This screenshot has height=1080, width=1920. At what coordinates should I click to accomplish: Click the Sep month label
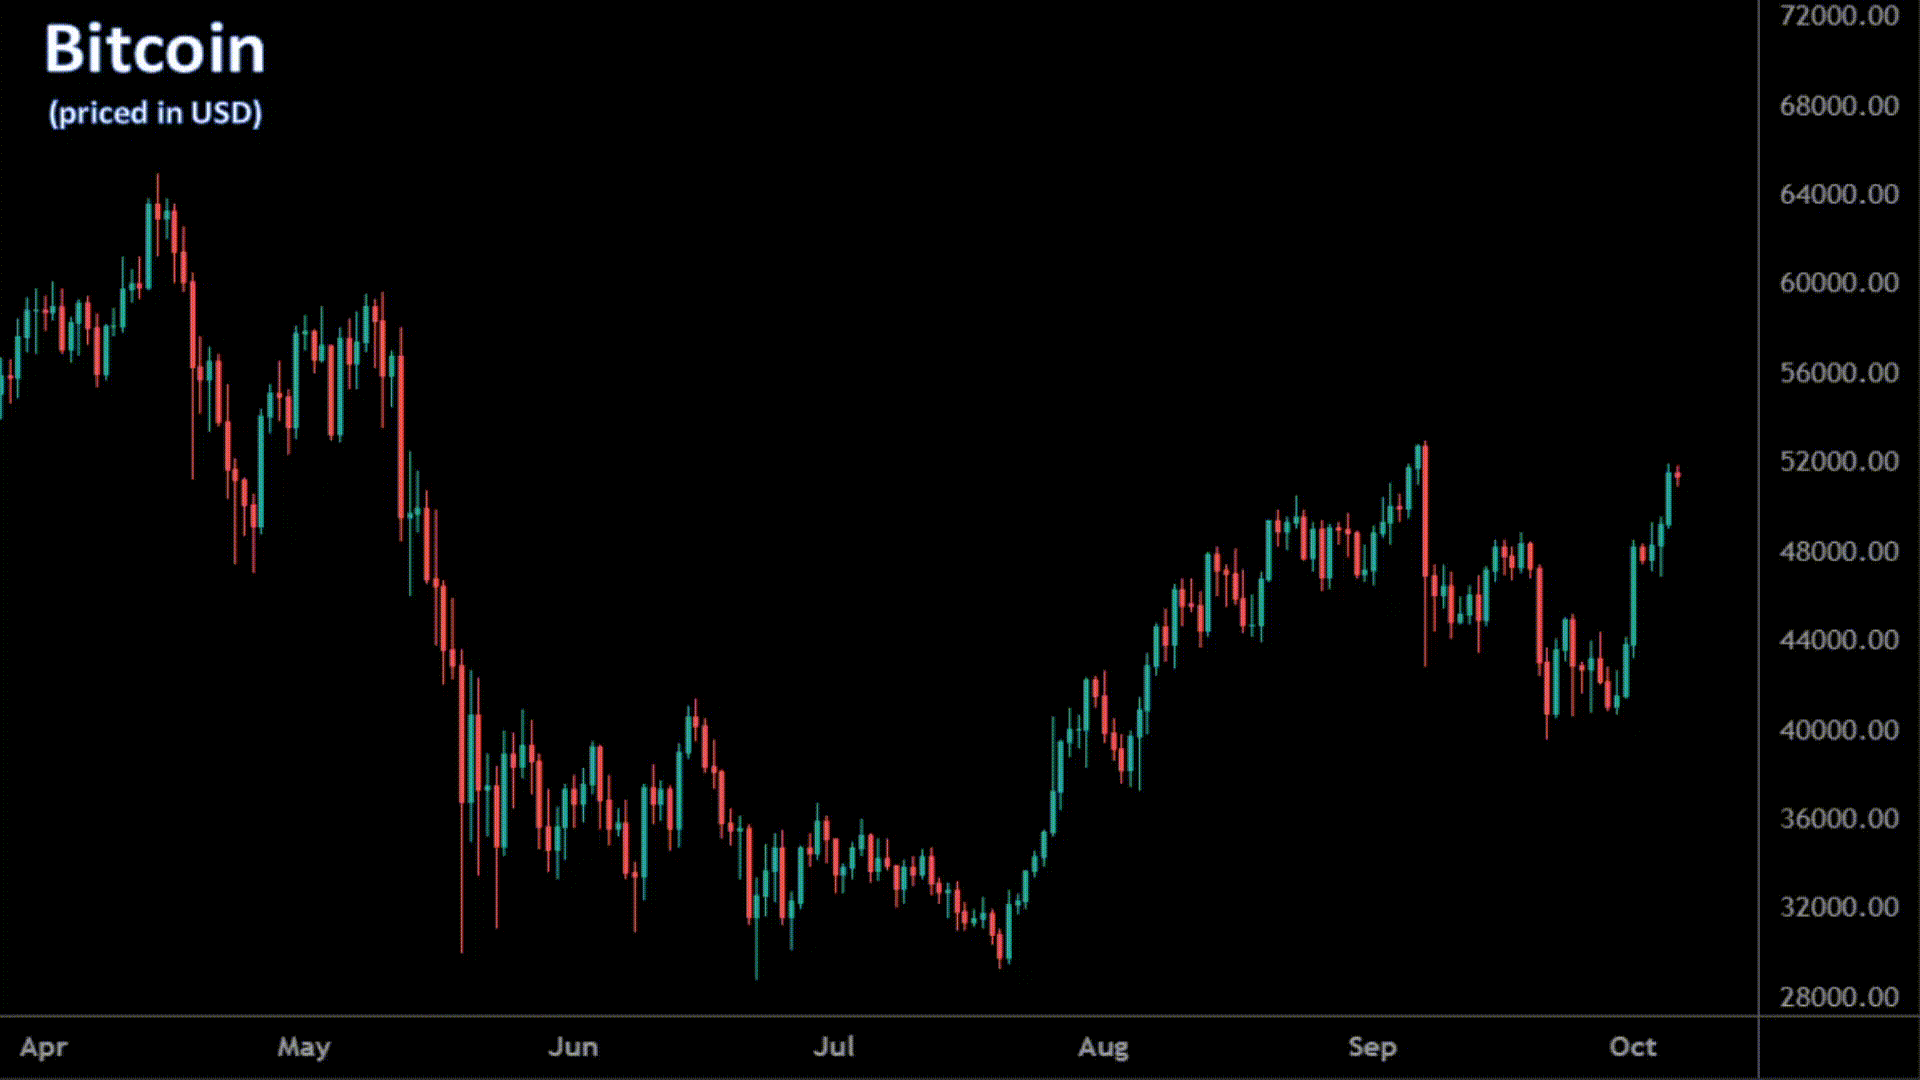[x=1372, y=1048]
